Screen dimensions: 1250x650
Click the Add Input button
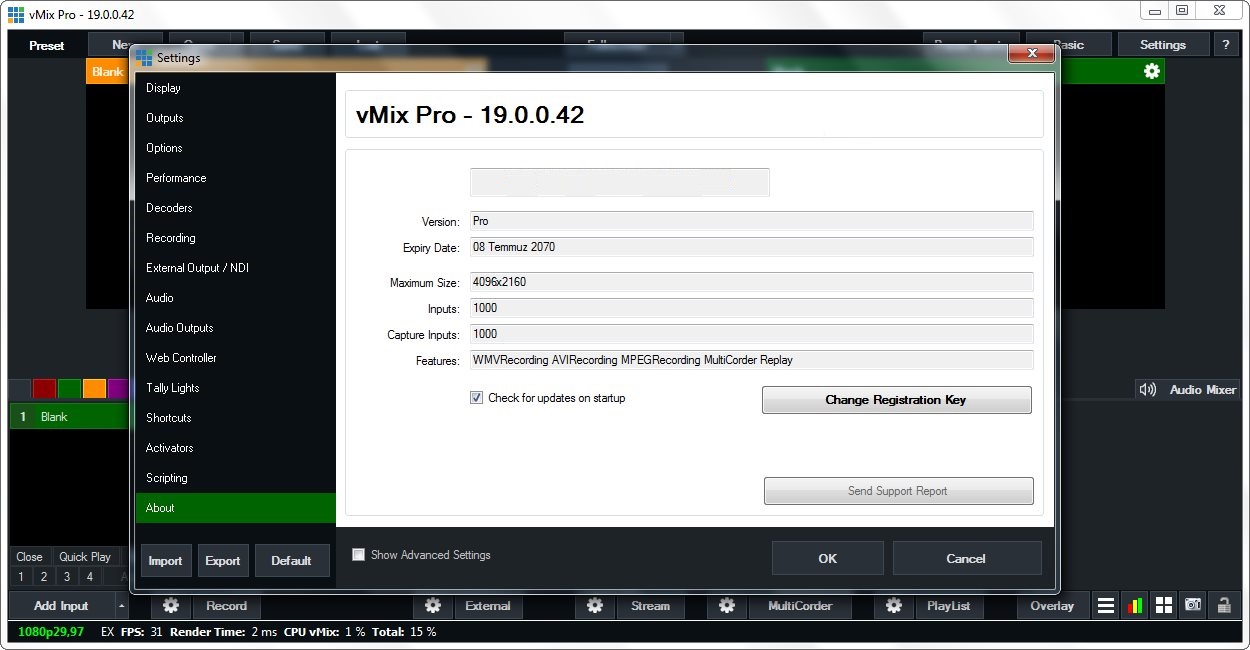61,606
